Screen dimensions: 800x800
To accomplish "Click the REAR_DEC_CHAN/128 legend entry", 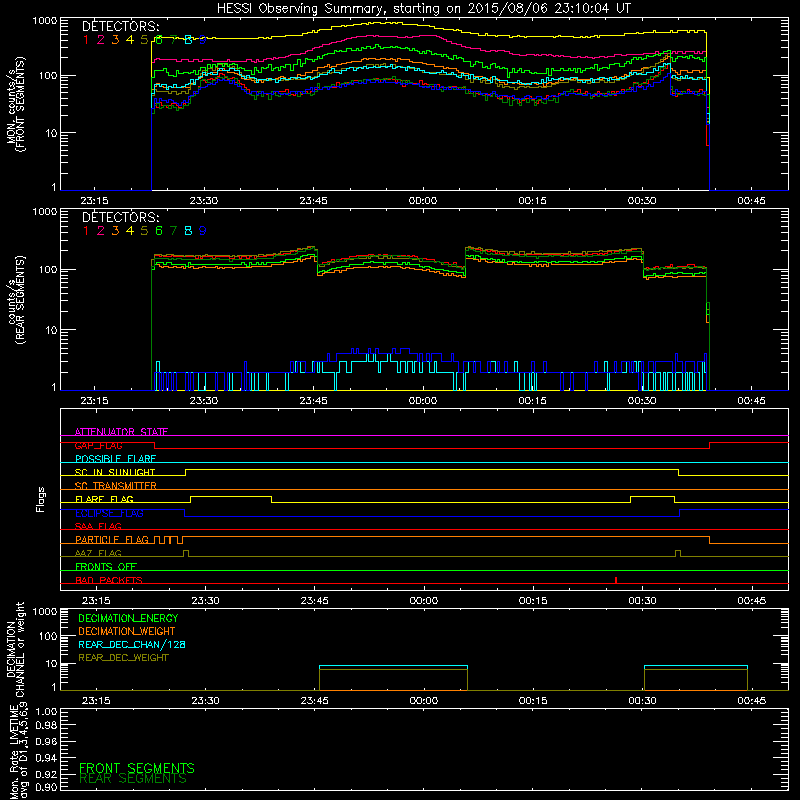I will point(132,644).
